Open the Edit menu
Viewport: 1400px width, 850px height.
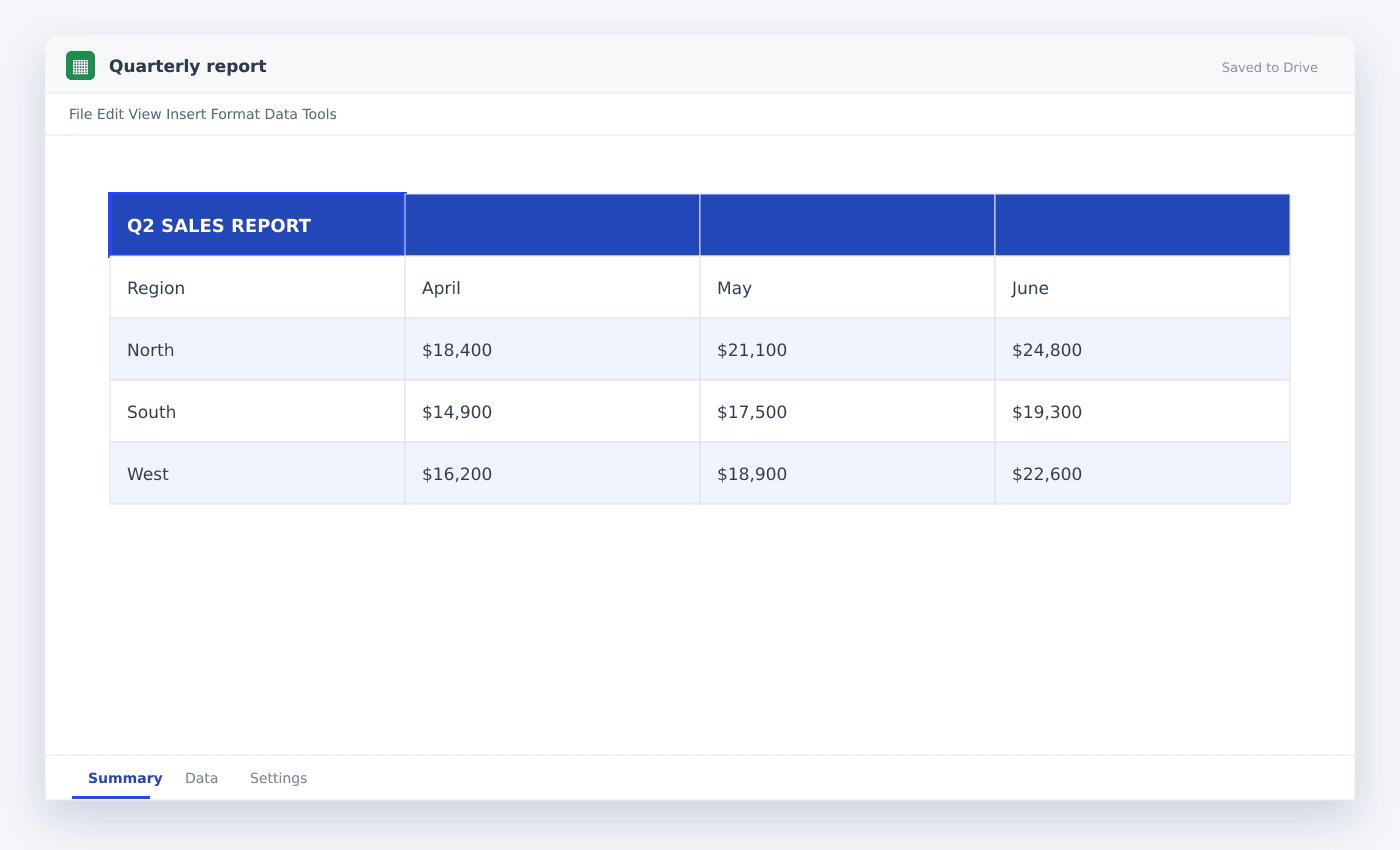(x=110, y=114)
